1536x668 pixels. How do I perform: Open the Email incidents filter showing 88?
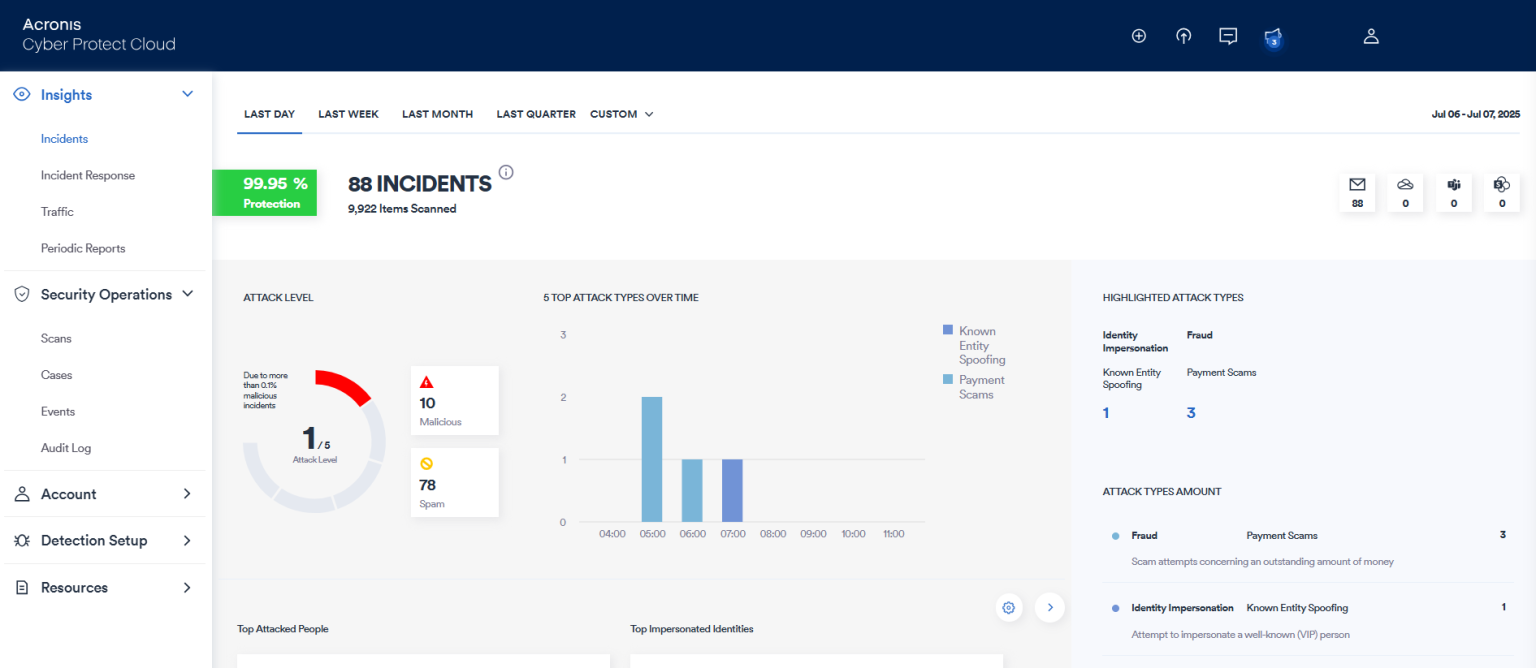pos(1357,192)
